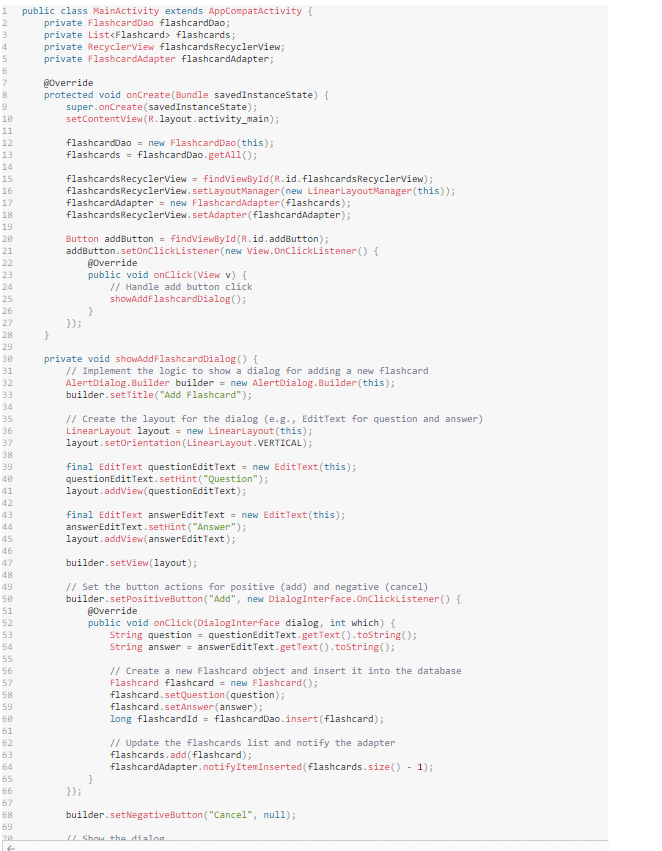Image resolution: width=662 pixels, height=851 pixels.
Task: Click the '// Update the flashcards list' comment
Action: [252, 742]
